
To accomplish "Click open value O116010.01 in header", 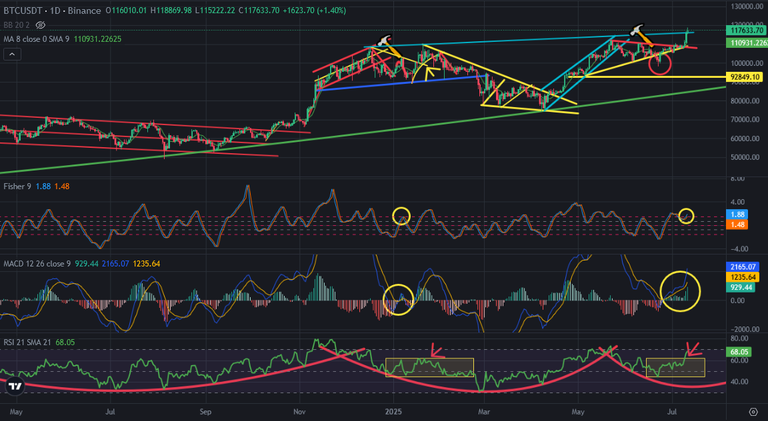I will tap(126, 10).
